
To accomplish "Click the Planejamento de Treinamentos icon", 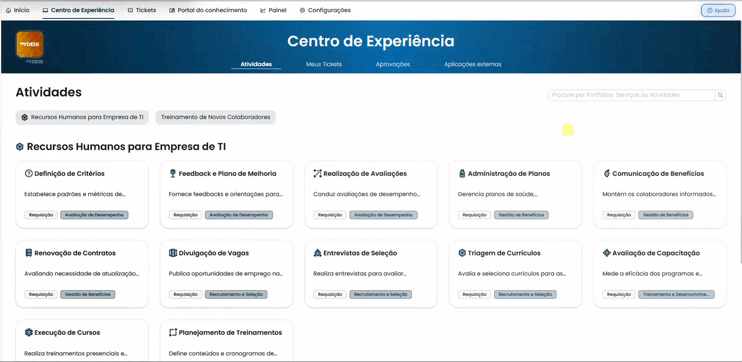I will tap(173, 333).
